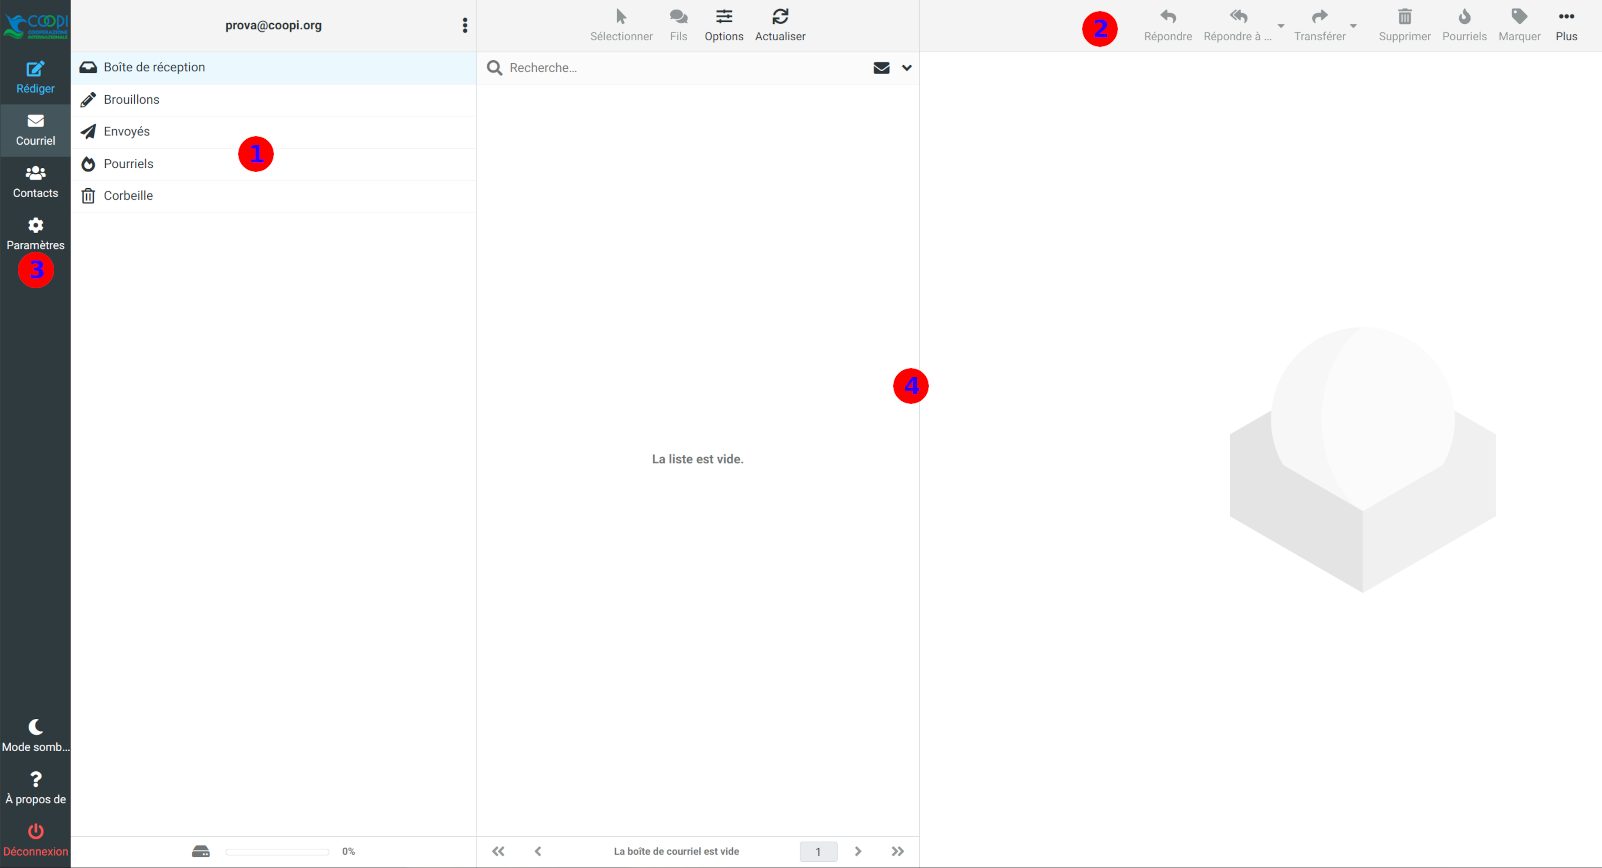Click the Déconnexion power icon
This screenshot has height=868, width=1602.
[35, 832]
